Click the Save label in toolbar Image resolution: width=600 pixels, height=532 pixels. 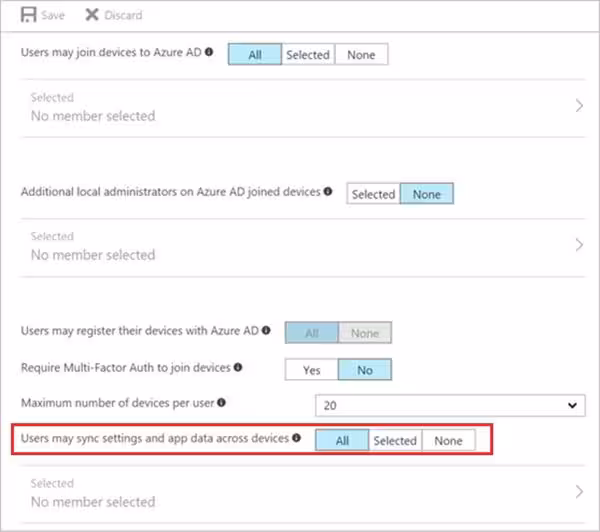(53, 15)
